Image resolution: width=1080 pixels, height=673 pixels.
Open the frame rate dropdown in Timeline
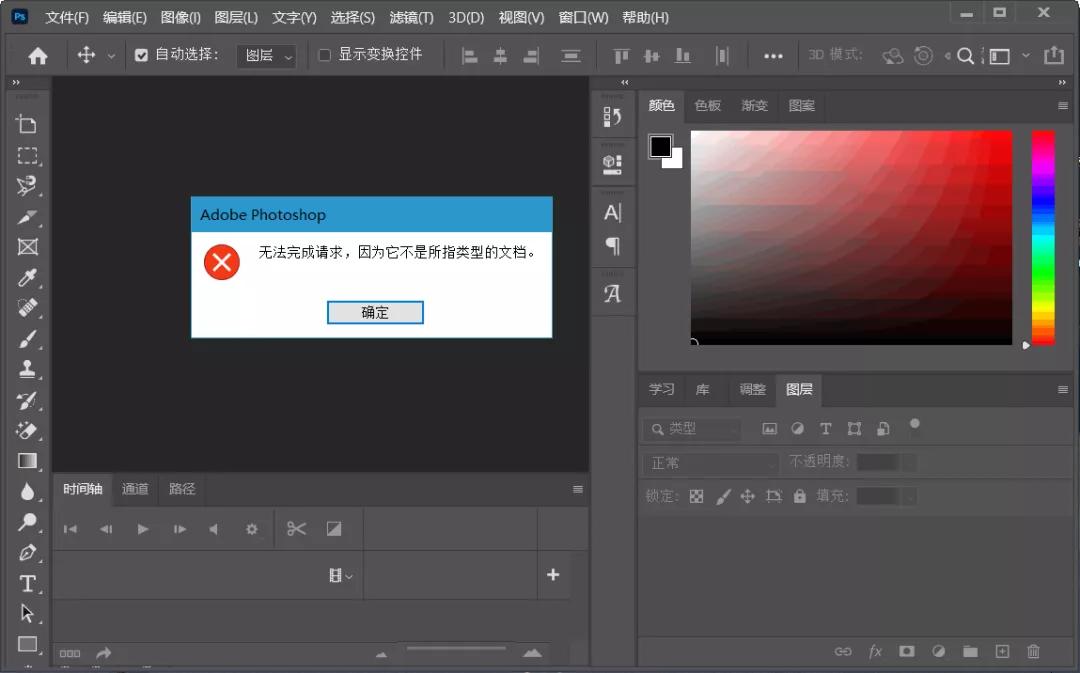coord(340,575)
